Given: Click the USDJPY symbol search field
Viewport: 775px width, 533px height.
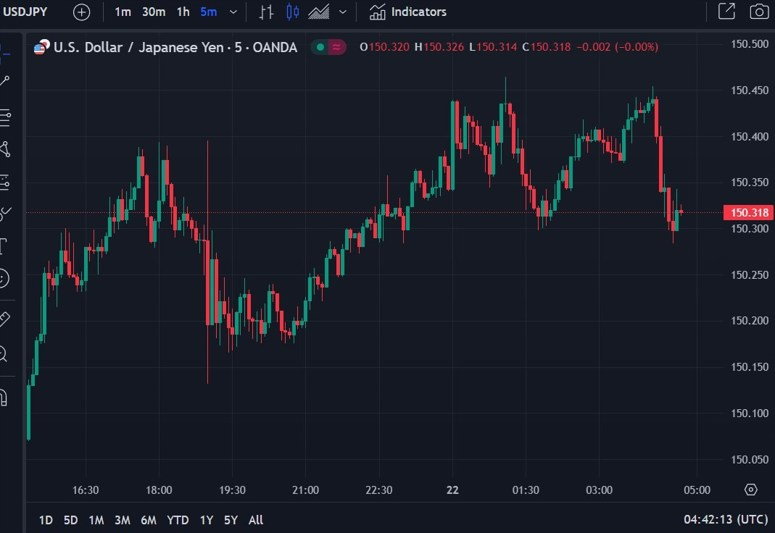Looking at the screenshot, I should (x=25, y=11).
